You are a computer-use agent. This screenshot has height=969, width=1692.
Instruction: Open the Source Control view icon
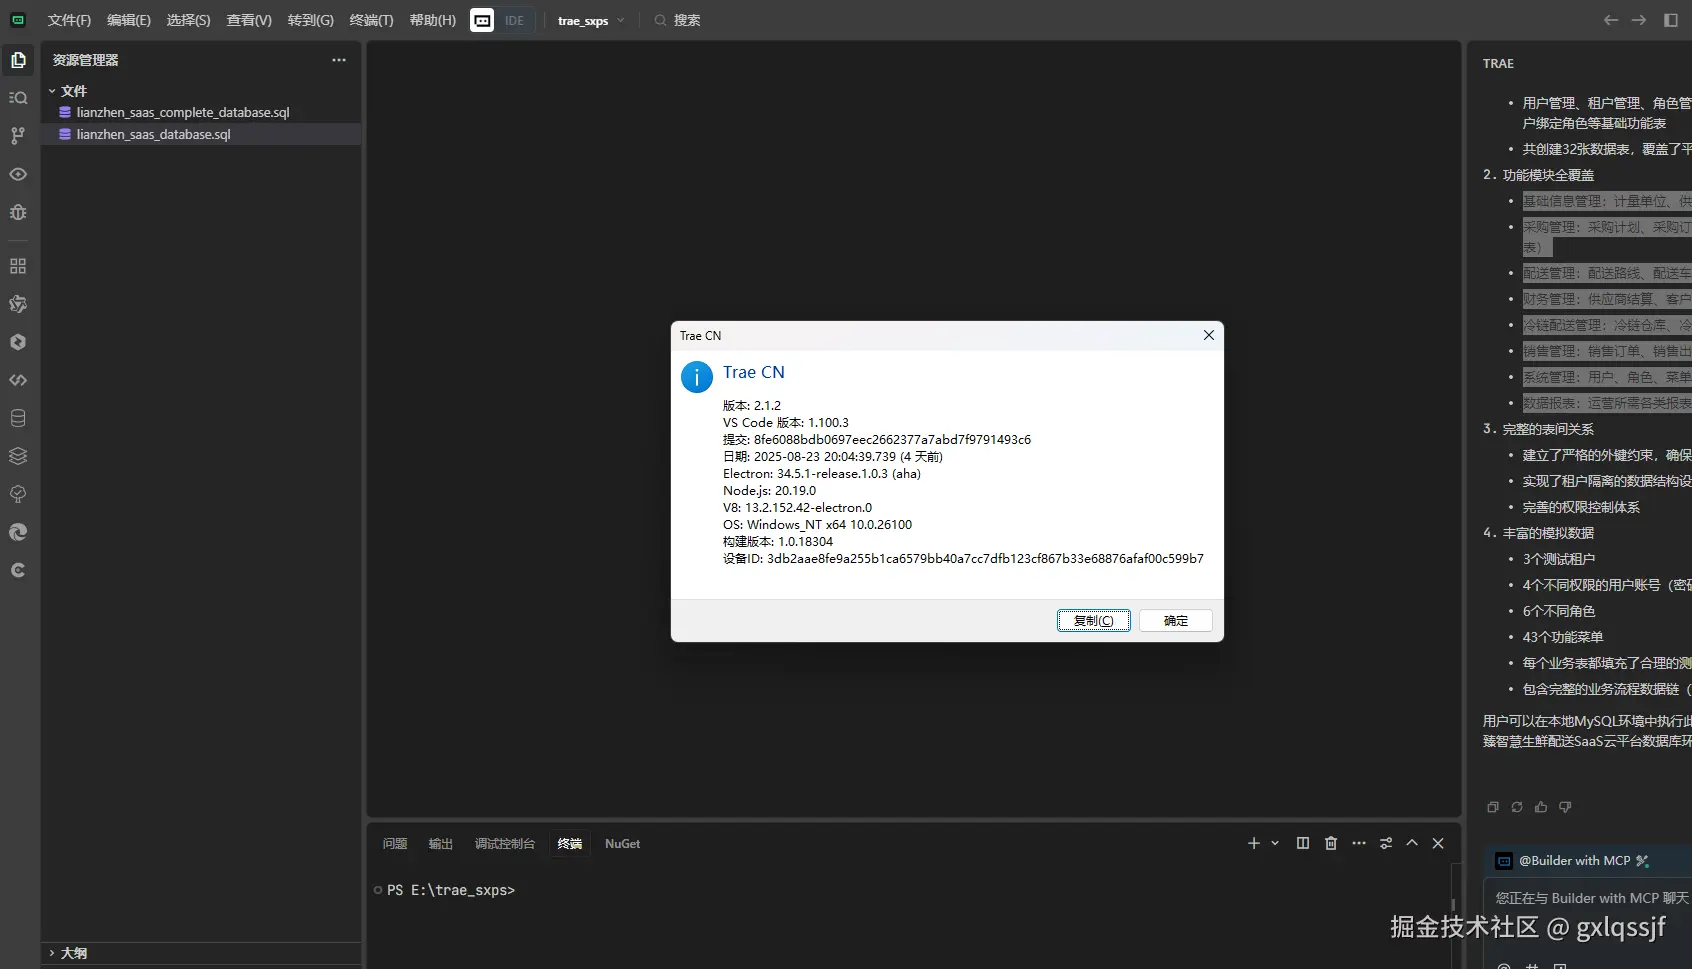[x=18, y=136]
